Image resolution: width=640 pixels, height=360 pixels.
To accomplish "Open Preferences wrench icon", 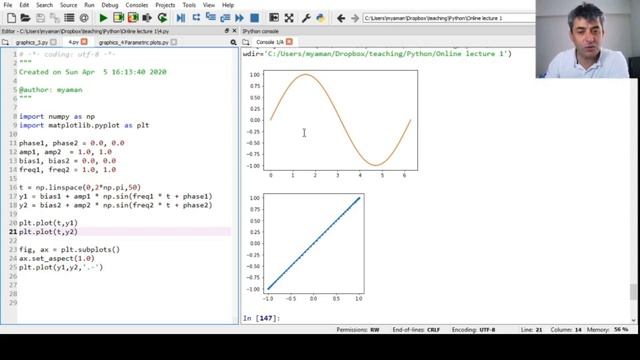I will tap(306, 18).
